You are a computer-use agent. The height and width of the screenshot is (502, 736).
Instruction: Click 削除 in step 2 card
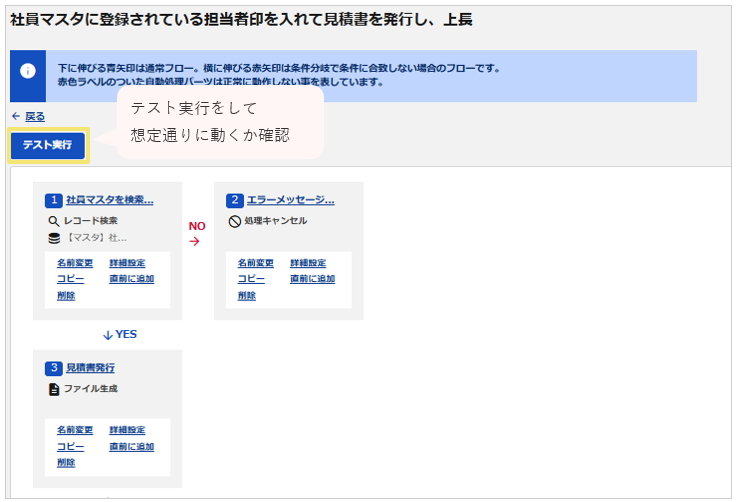click(247, 296)
